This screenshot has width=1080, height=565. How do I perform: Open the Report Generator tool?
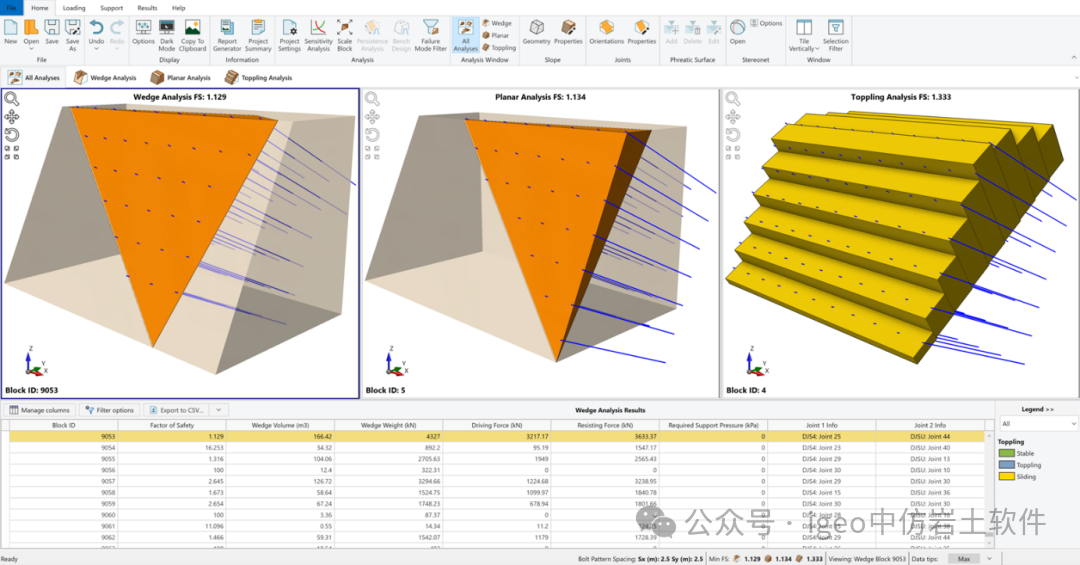click(x=227, y=35)
